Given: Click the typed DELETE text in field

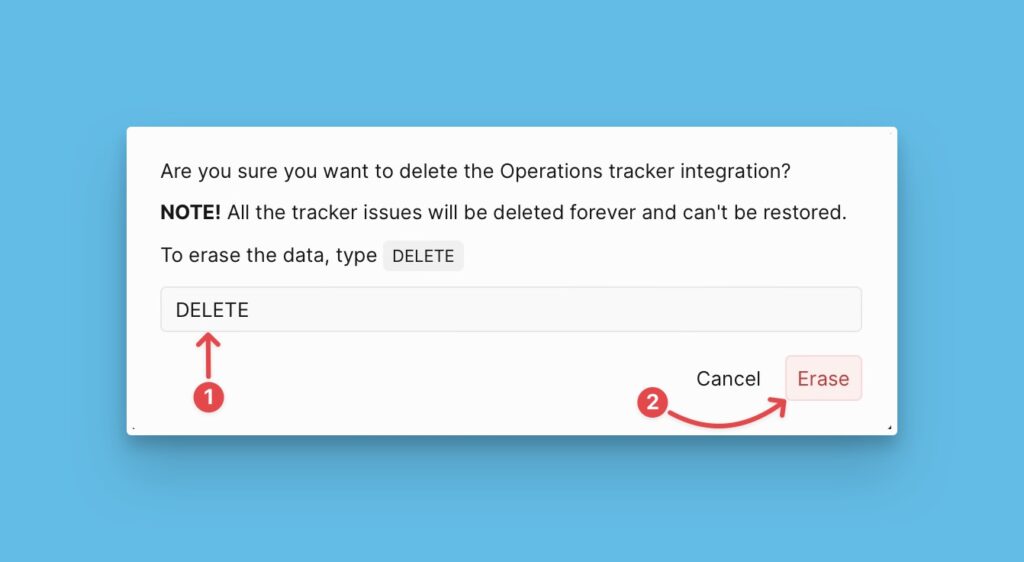Looking at the screenshot, I should [212, 310].
